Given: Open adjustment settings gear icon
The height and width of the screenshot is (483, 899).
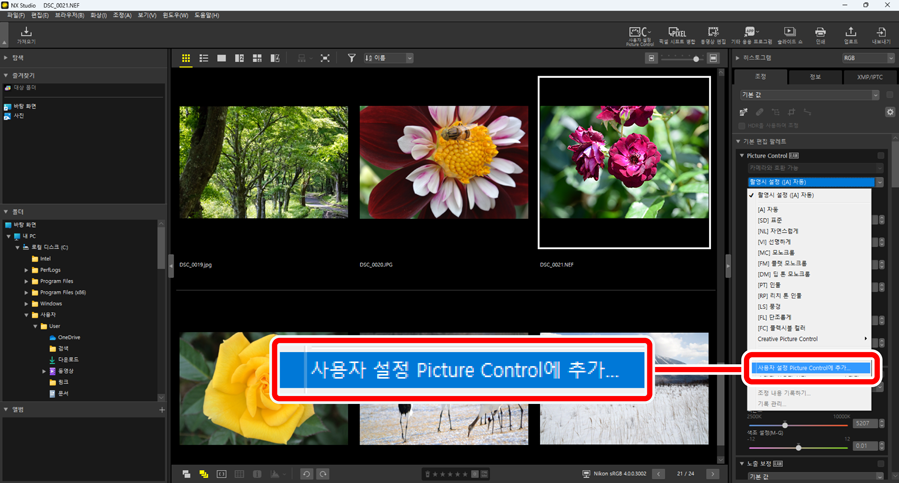Looking at the screenshot, I should (x=890, y=112).
